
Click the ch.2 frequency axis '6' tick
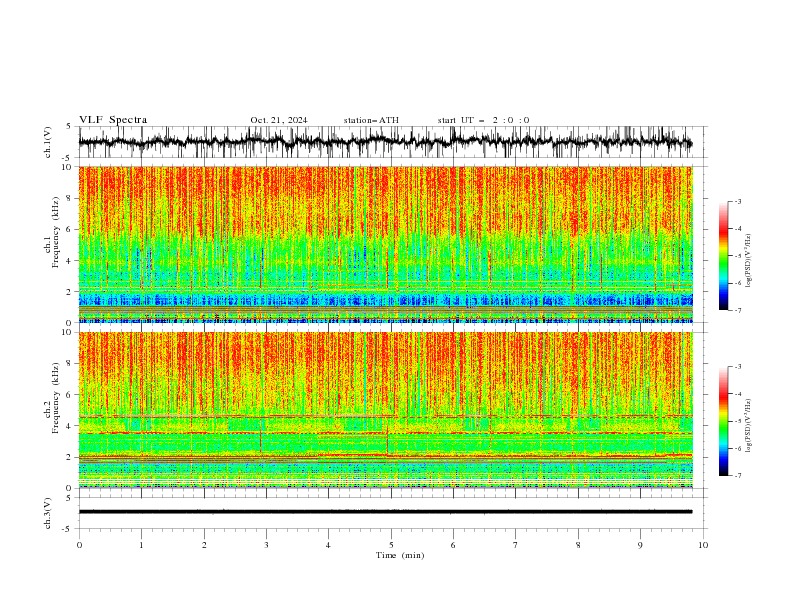tap(70, 395)
